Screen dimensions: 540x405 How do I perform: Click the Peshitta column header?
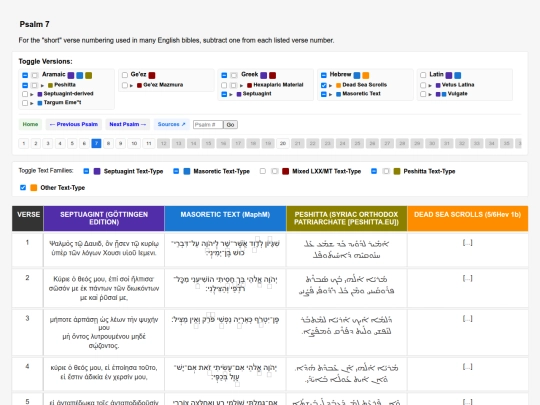346,218
